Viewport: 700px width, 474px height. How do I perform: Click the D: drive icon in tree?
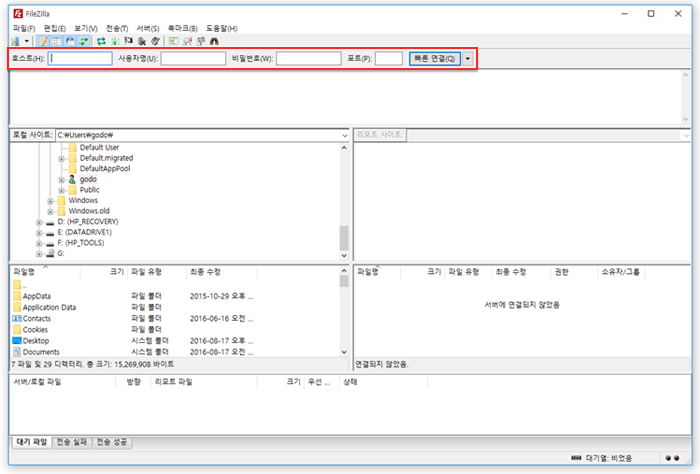(50, 222)
